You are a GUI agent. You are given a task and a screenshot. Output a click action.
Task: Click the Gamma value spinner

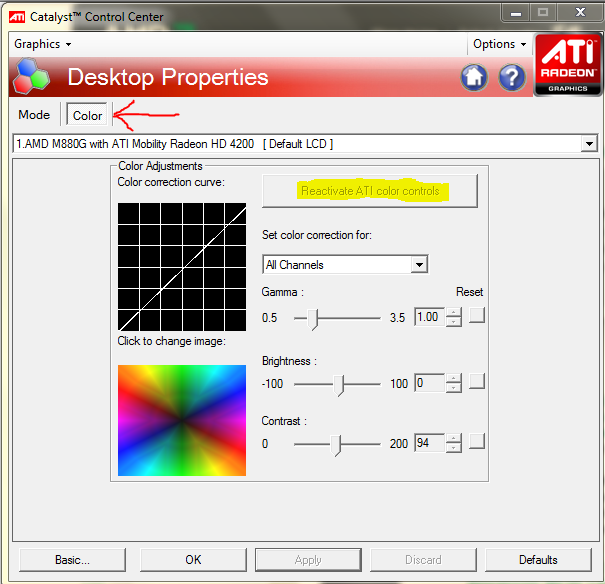tap(453, 317)
